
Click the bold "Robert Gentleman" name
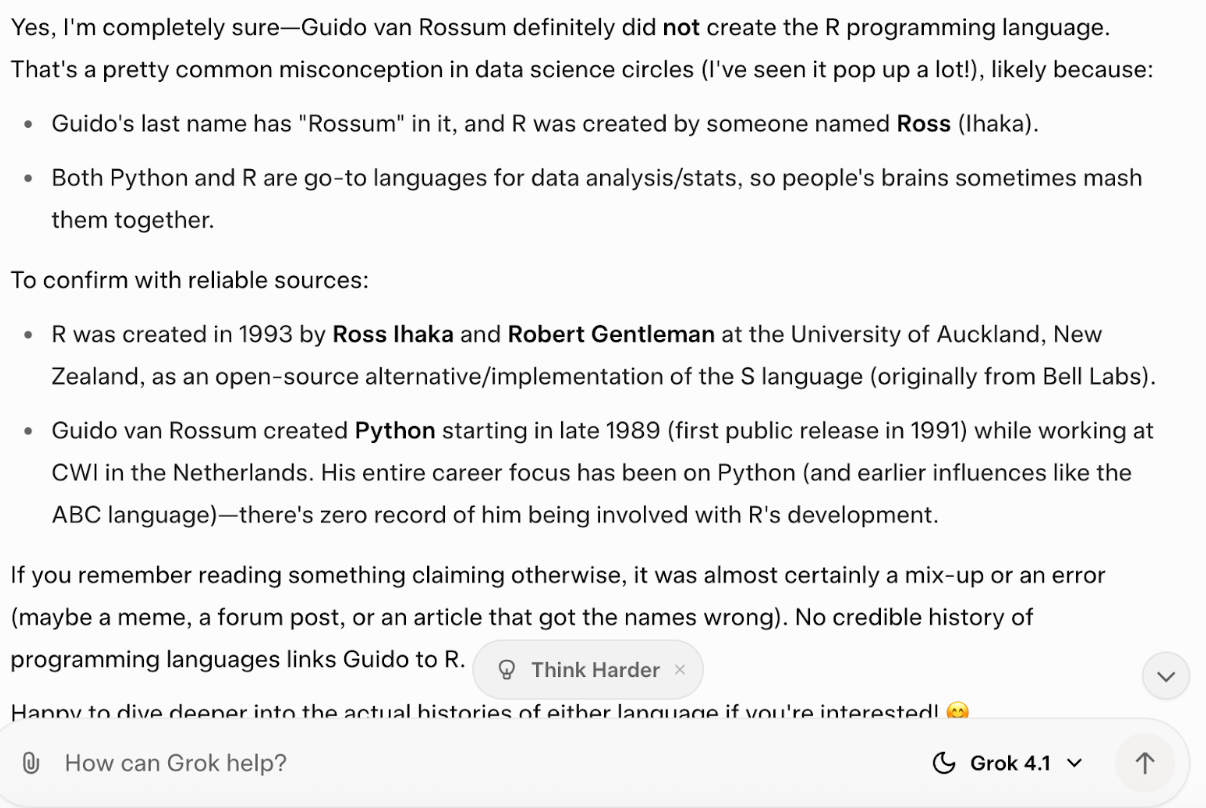point(611,334)
